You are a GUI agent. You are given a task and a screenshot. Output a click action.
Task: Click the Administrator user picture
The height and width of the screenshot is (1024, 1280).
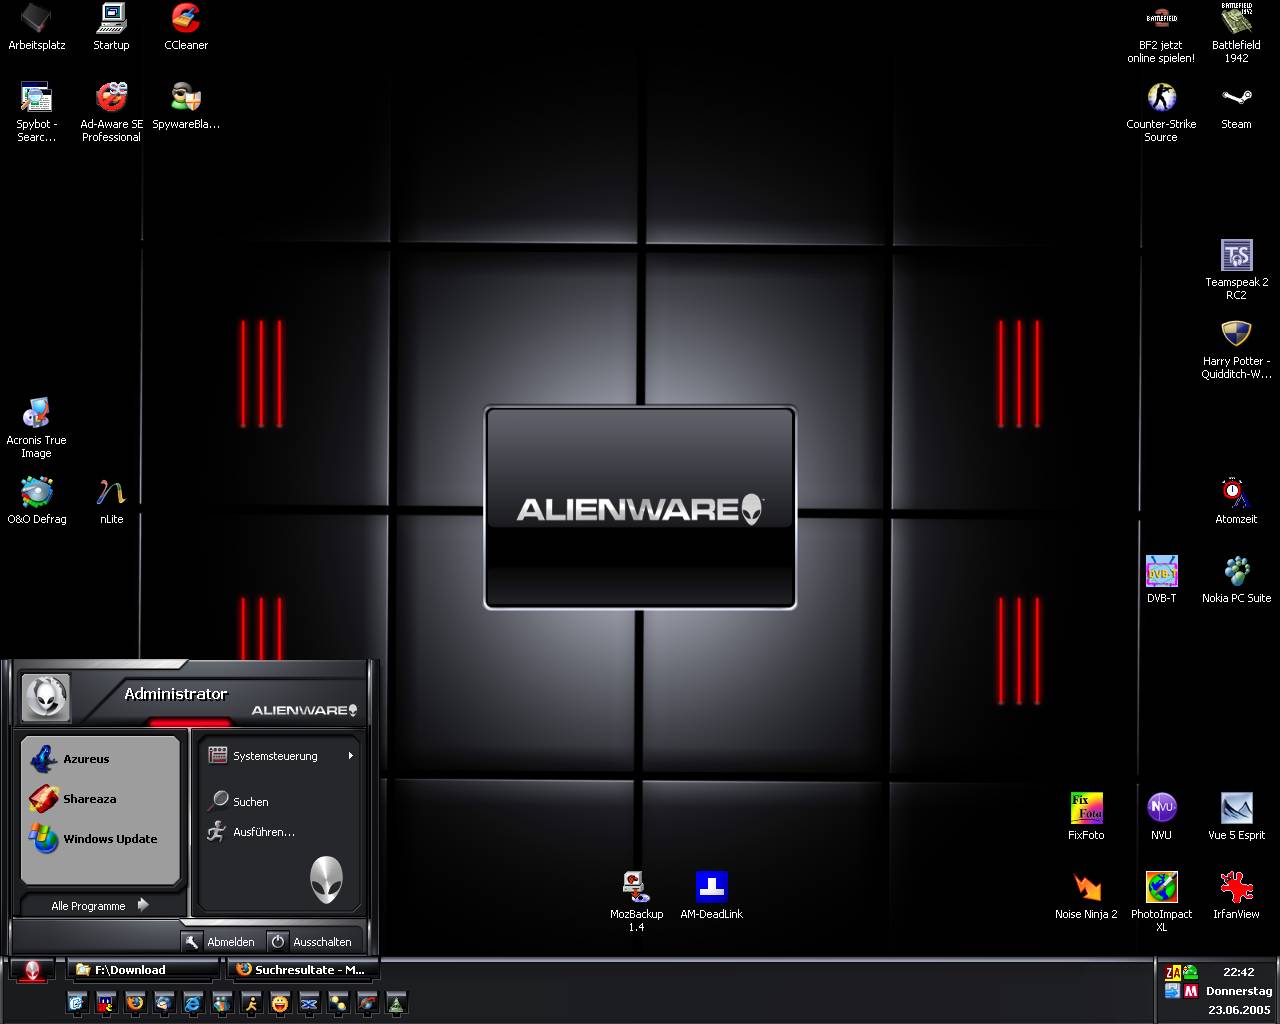46,697
